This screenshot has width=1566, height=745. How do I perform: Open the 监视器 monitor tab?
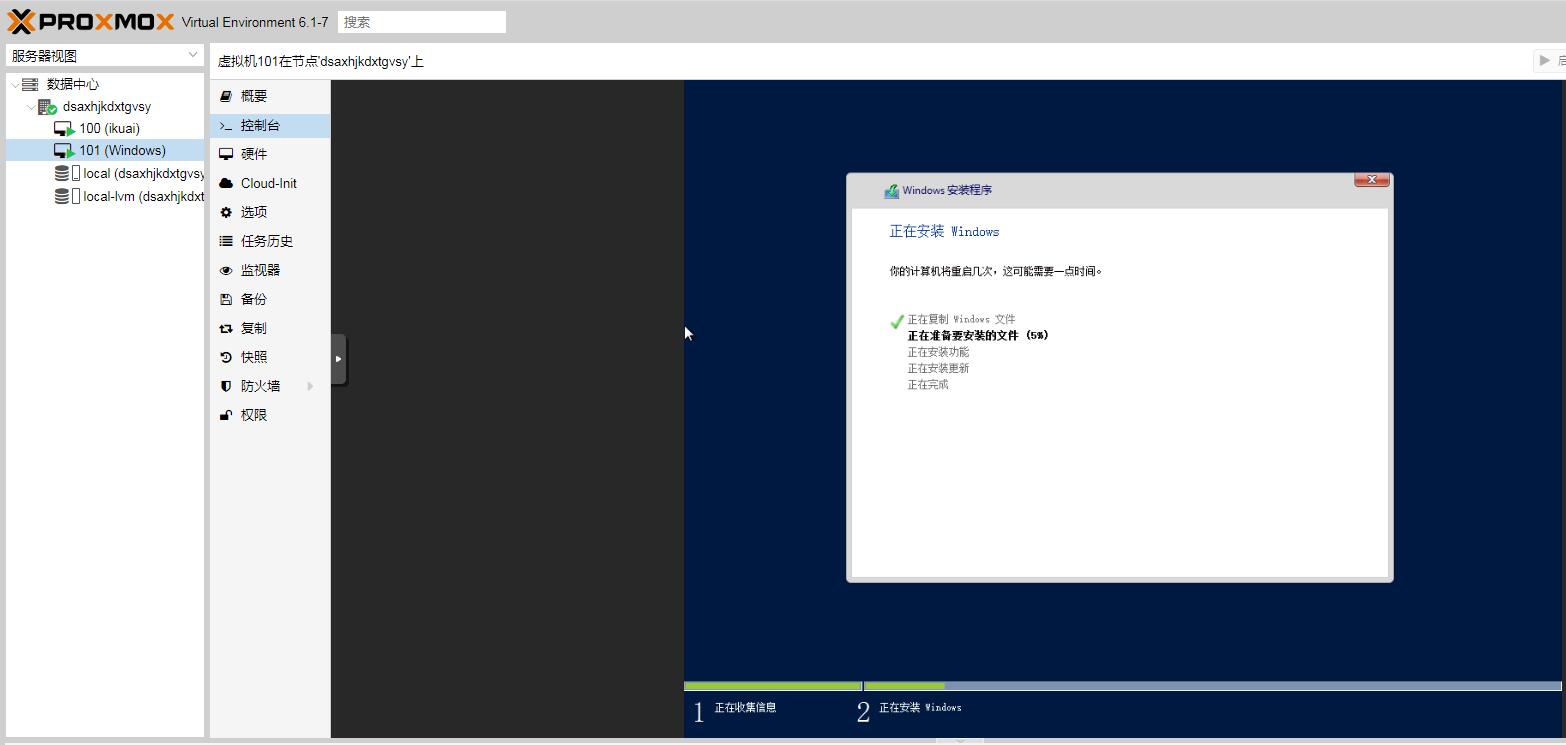click(x=270, y=270)
